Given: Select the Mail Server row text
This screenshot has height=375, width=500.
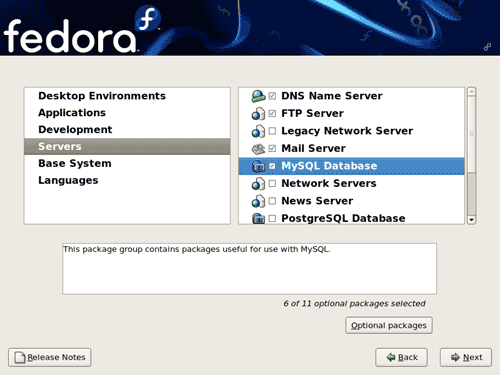Looking at the screenshot, I should pos(313,148).
